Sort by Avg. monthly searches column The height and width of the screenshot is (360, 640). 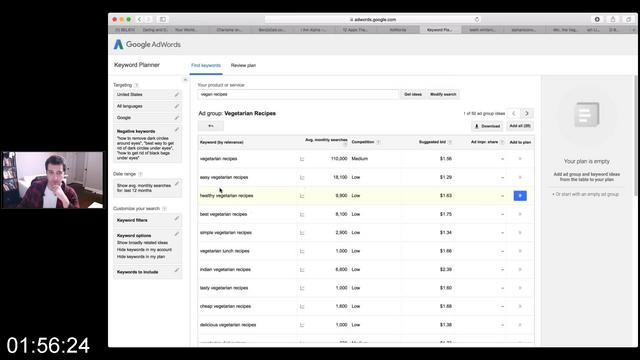[326, 140]
